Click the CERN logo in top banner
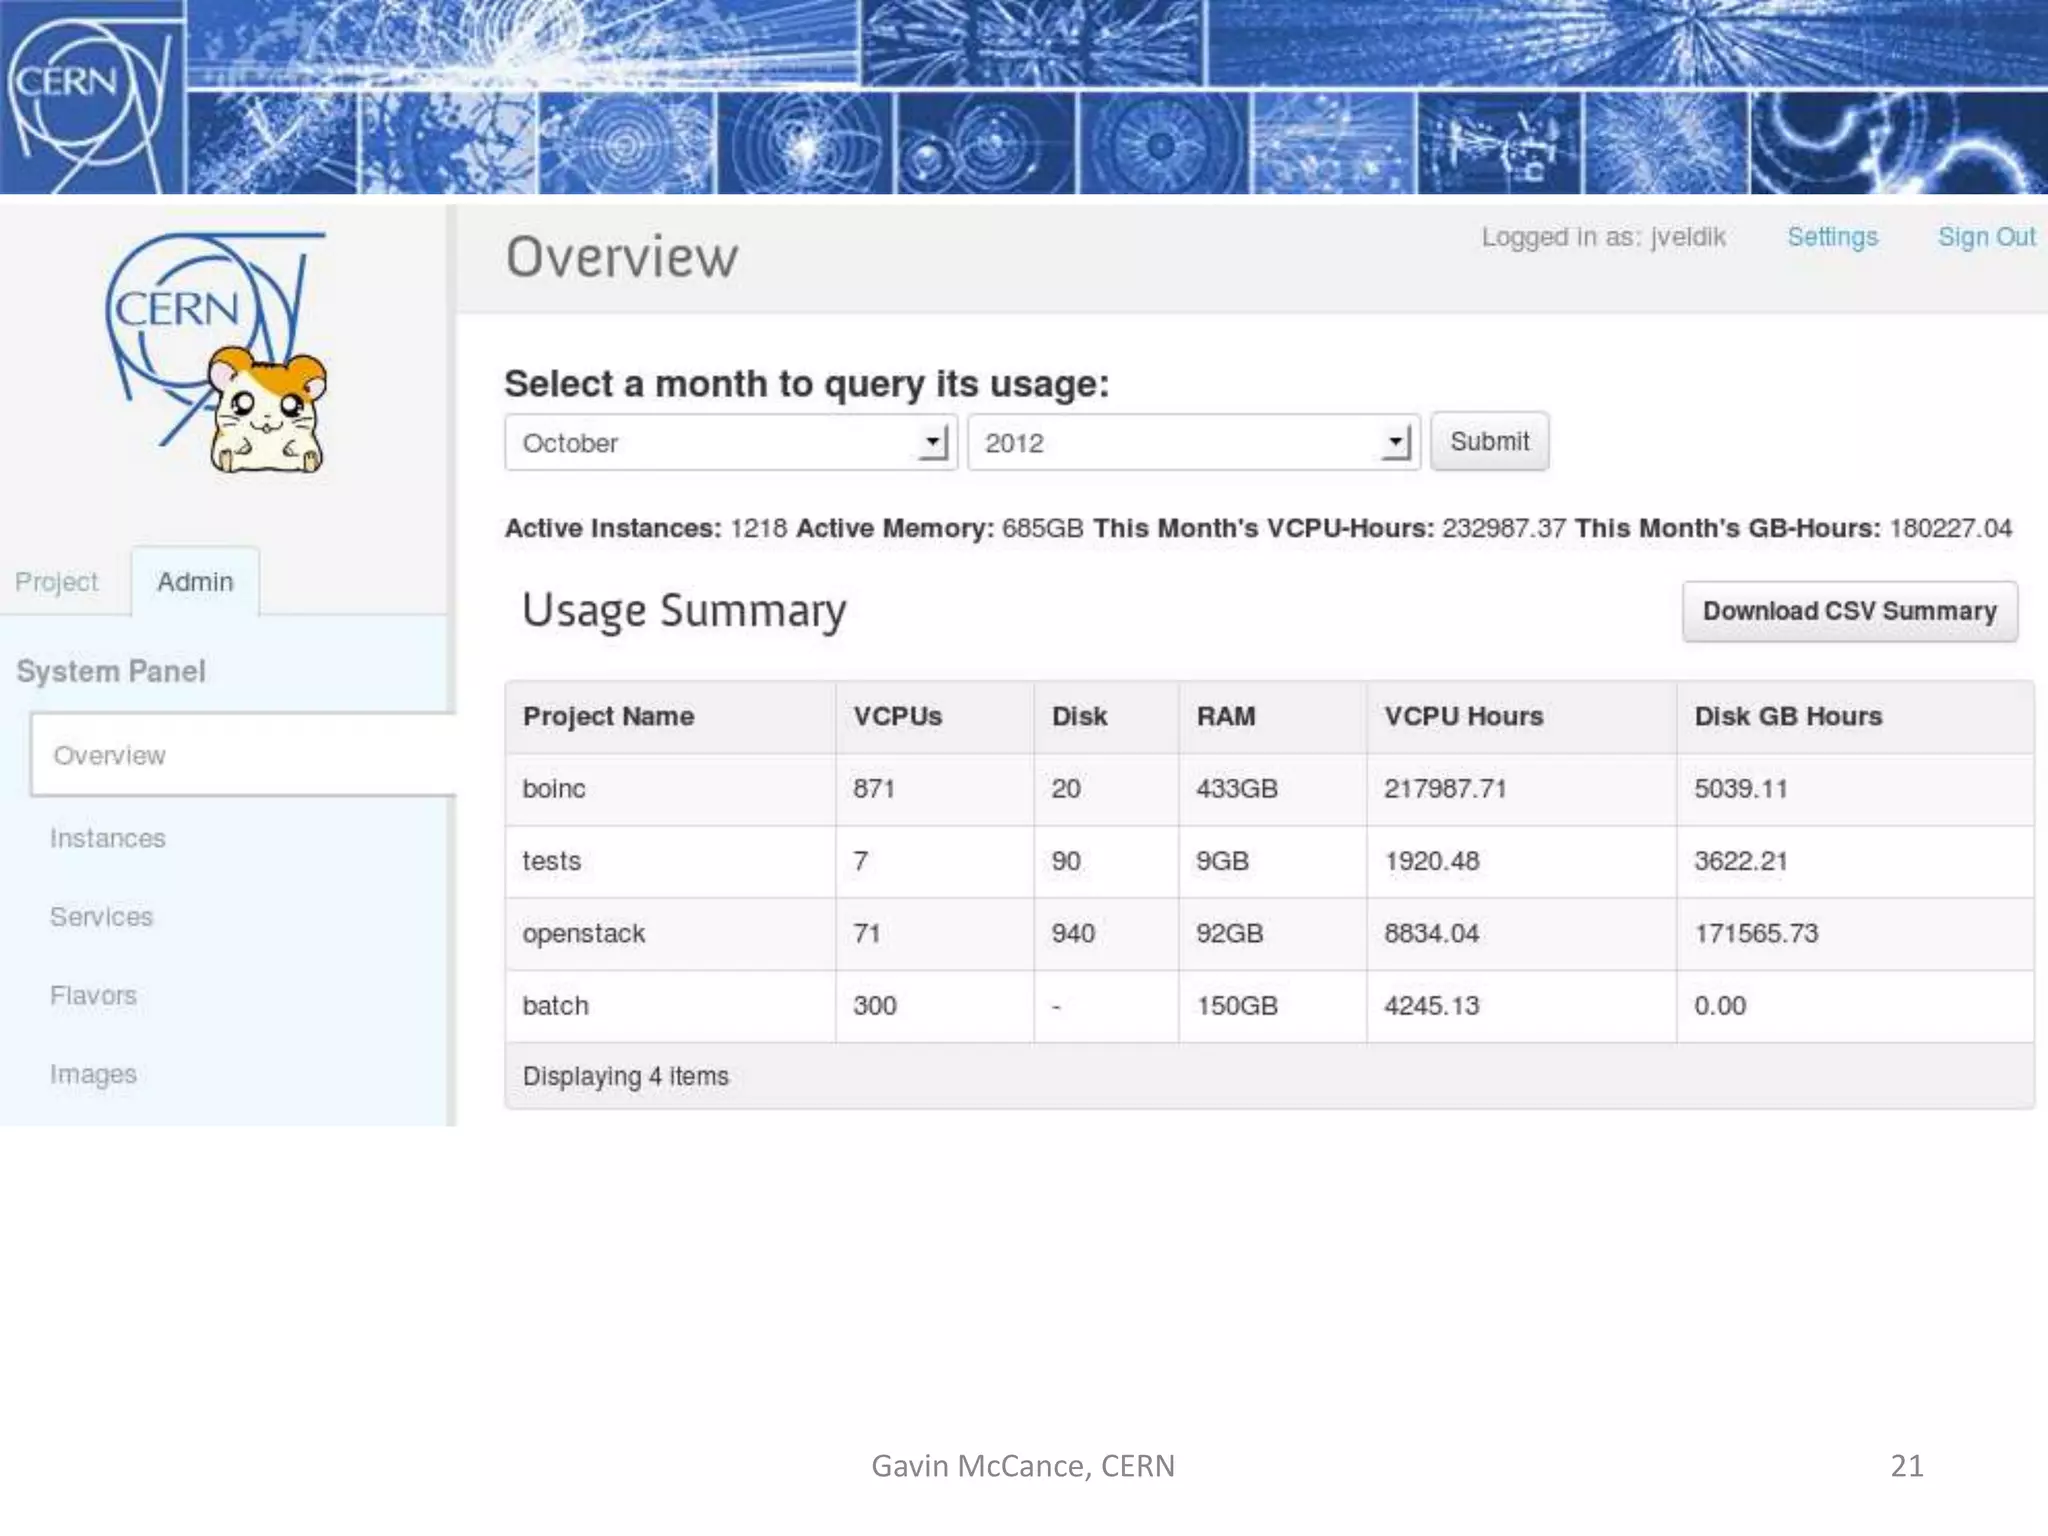The height and width of the screenshot is (1536, 2048). (x=88, y=97)
